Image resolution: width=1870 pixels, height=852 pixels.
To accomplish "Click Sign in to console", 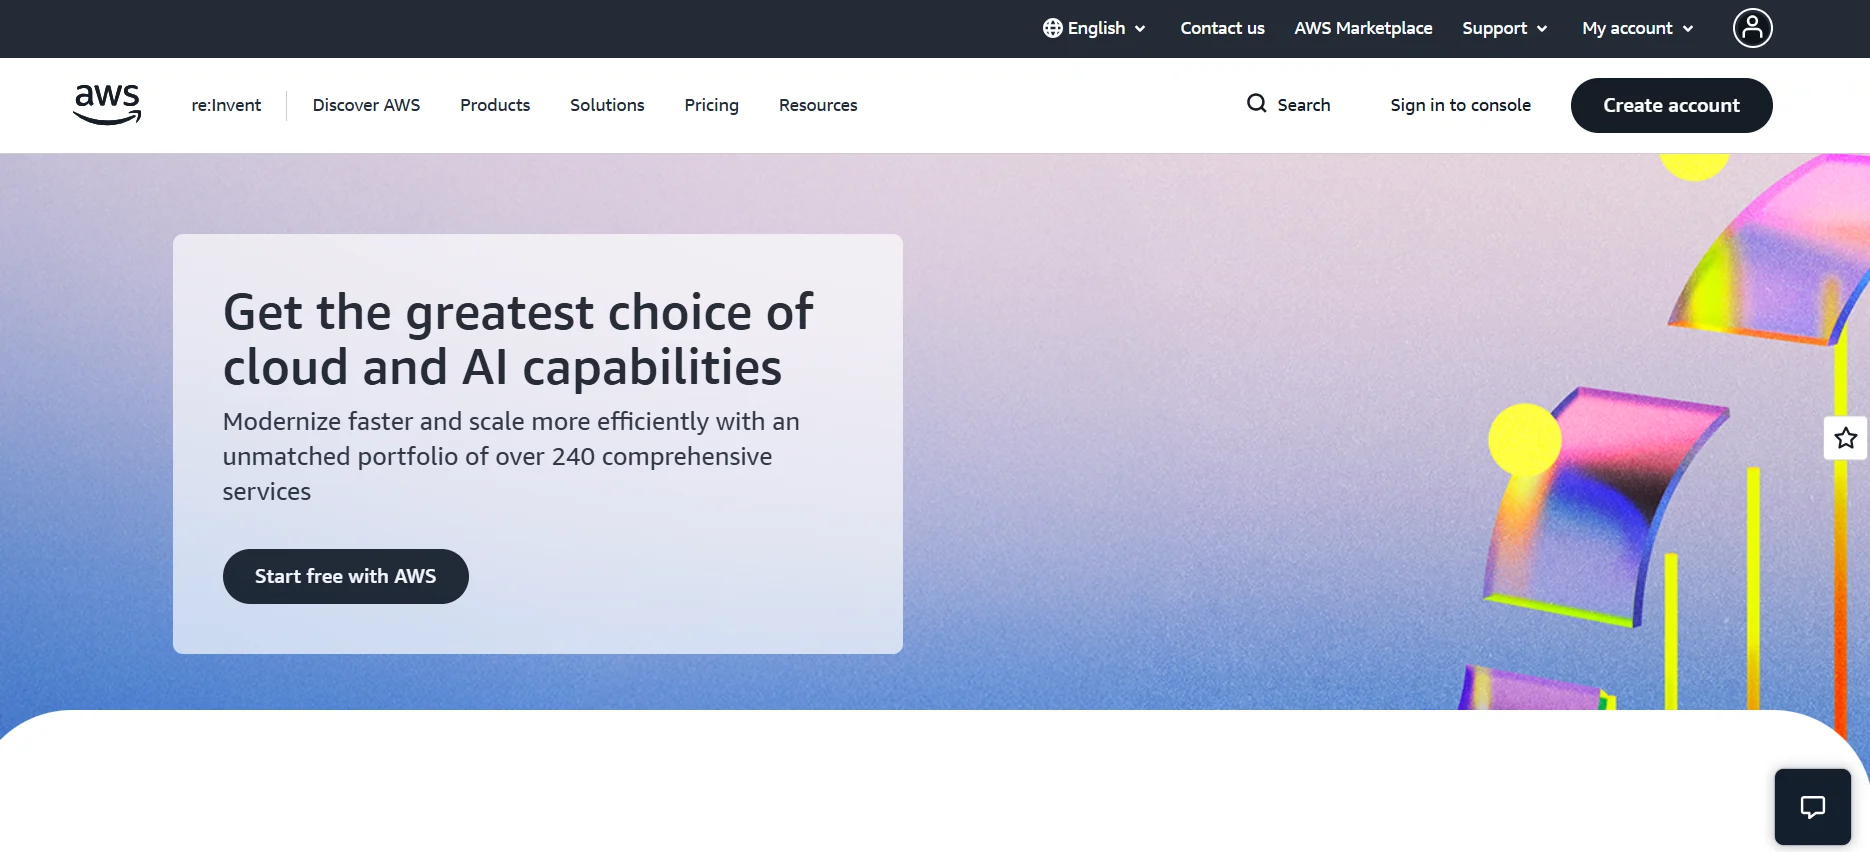I will pos(1460,105).
